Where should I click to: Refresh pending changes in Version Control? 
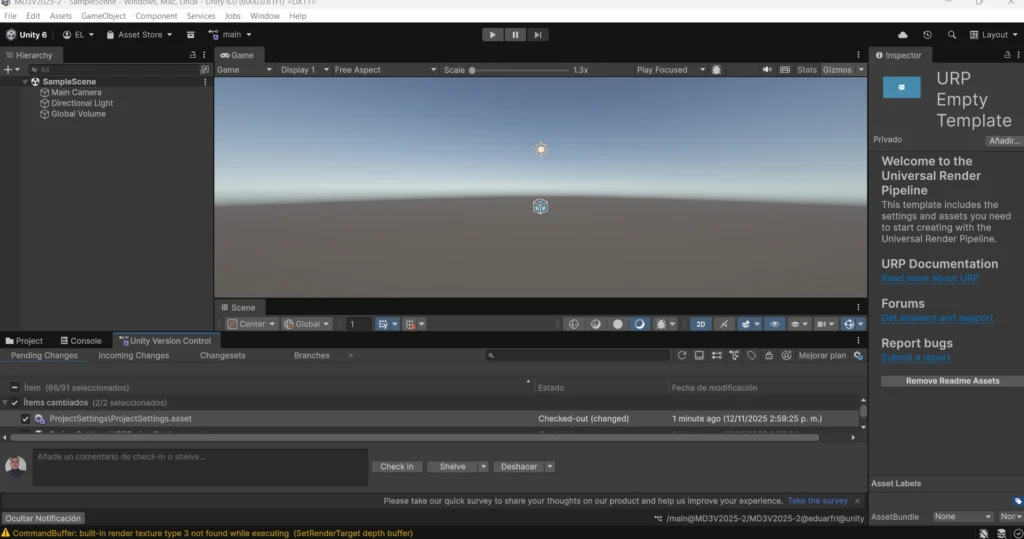[682, 355]
